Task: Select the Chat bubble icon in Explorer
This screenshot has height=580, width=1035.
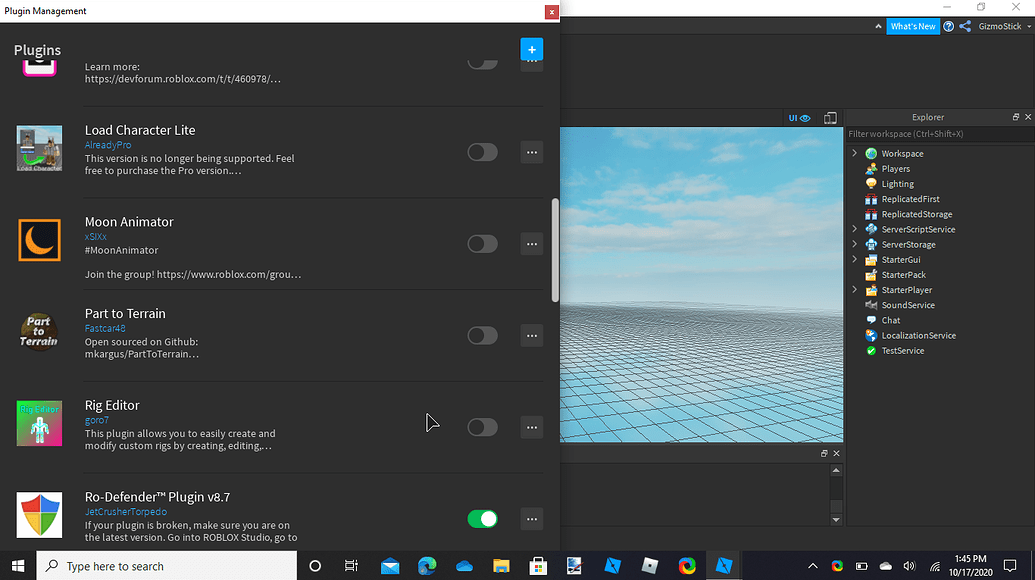Action: pos(871,321)
